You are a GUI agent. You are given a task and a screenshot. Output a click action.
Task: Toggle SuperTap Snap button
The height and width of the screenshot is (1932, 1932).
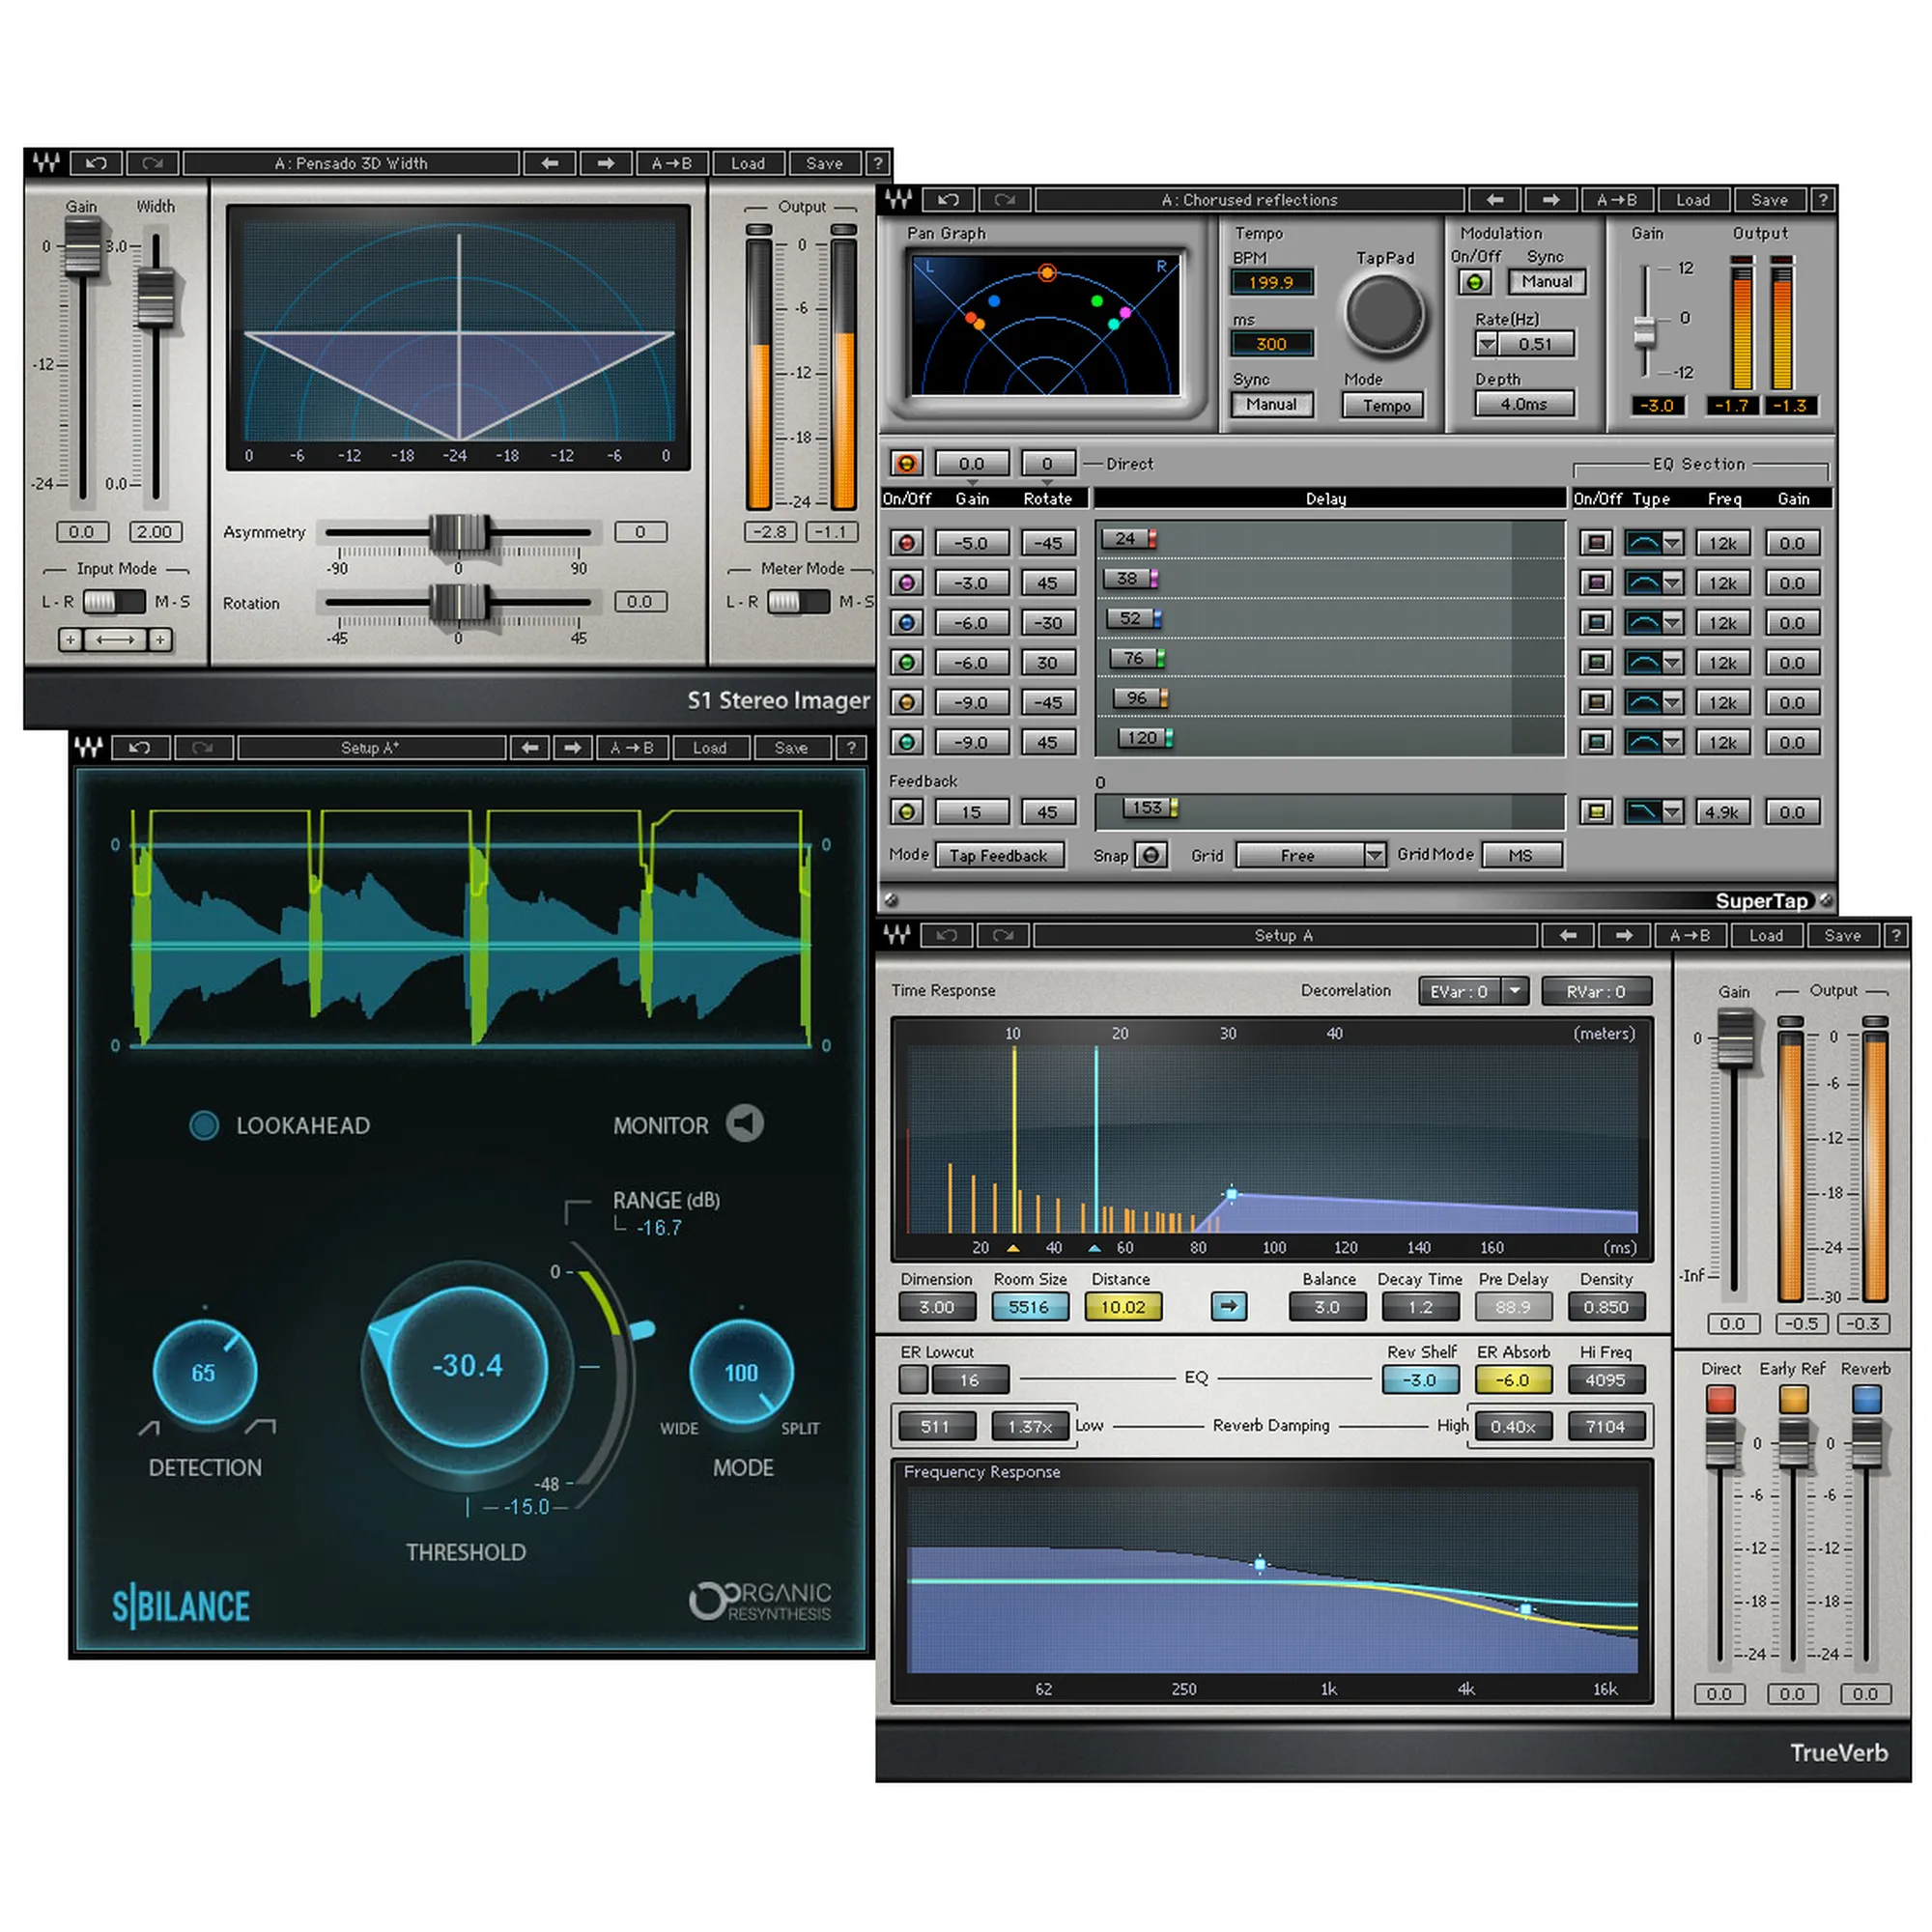(1151, 856)
